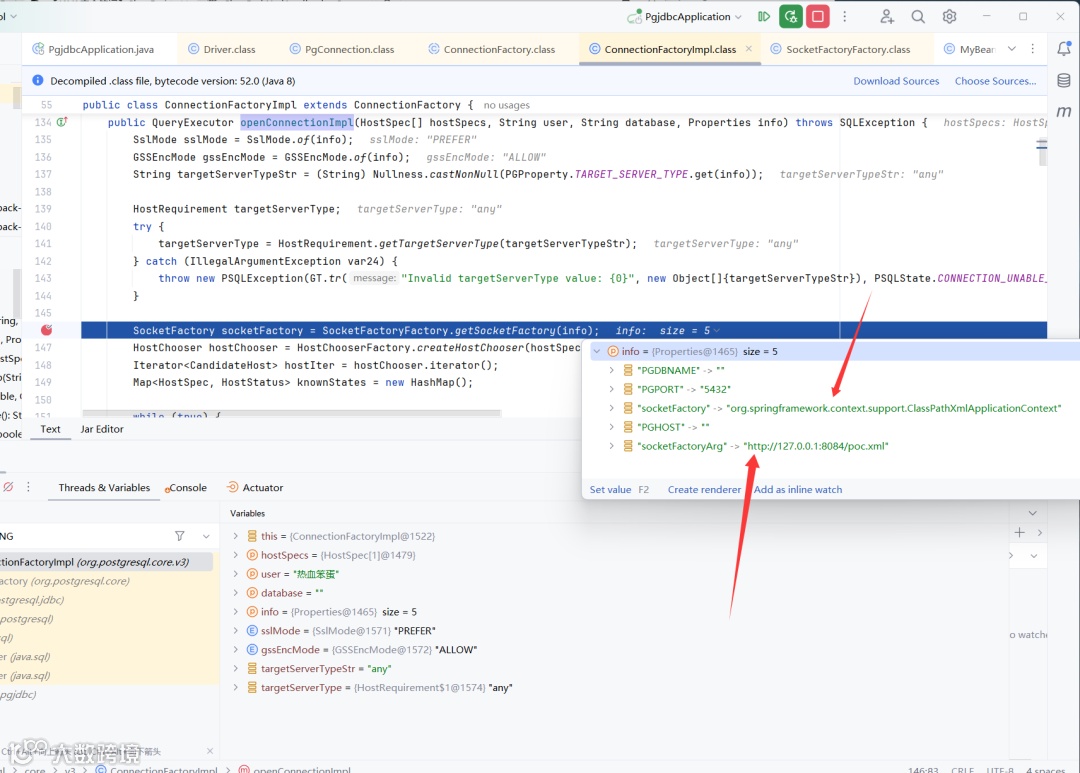Open the Database tool window icon
This screenshot has width=1080, height=773.
point(1063,81)
